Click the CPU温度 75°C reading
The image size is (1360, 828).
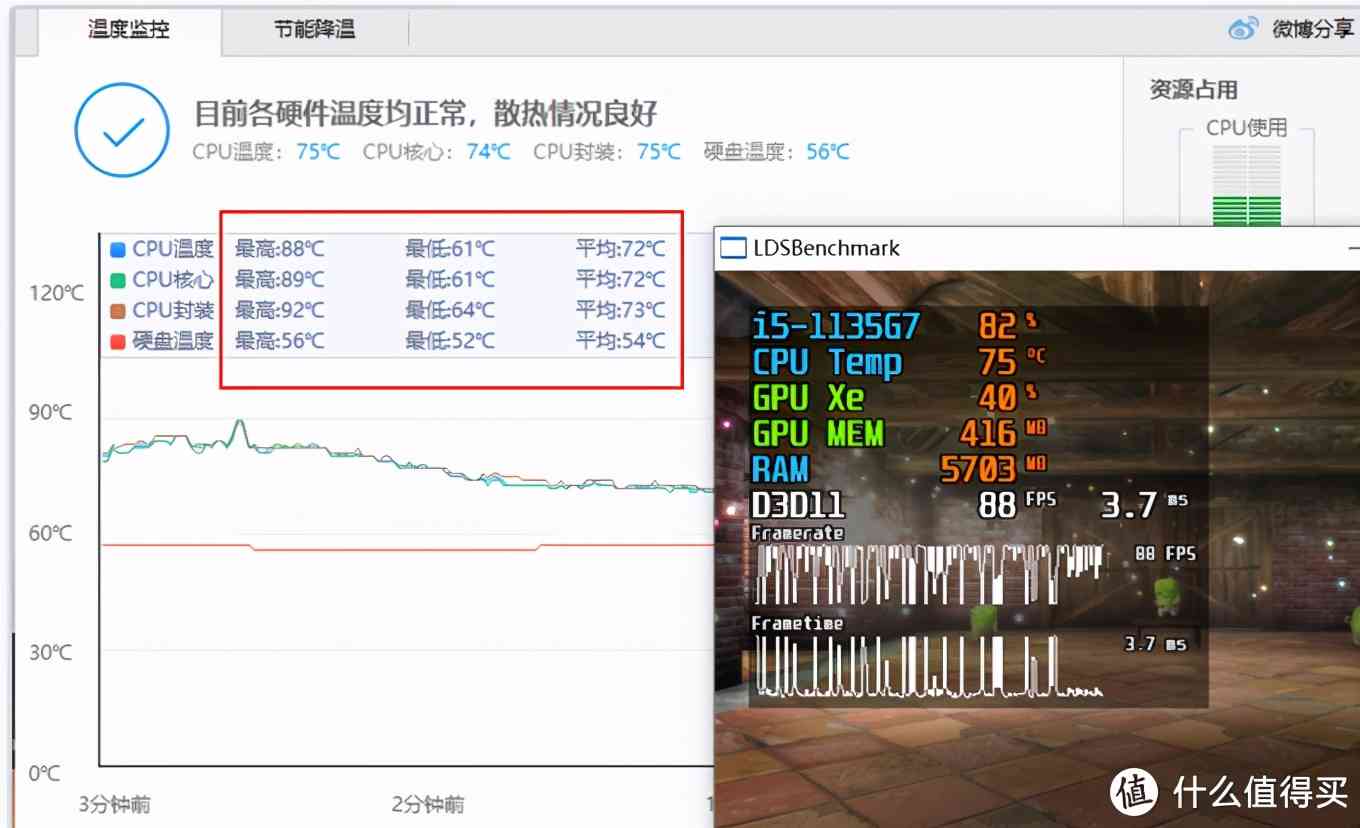[x=319, y=152]
